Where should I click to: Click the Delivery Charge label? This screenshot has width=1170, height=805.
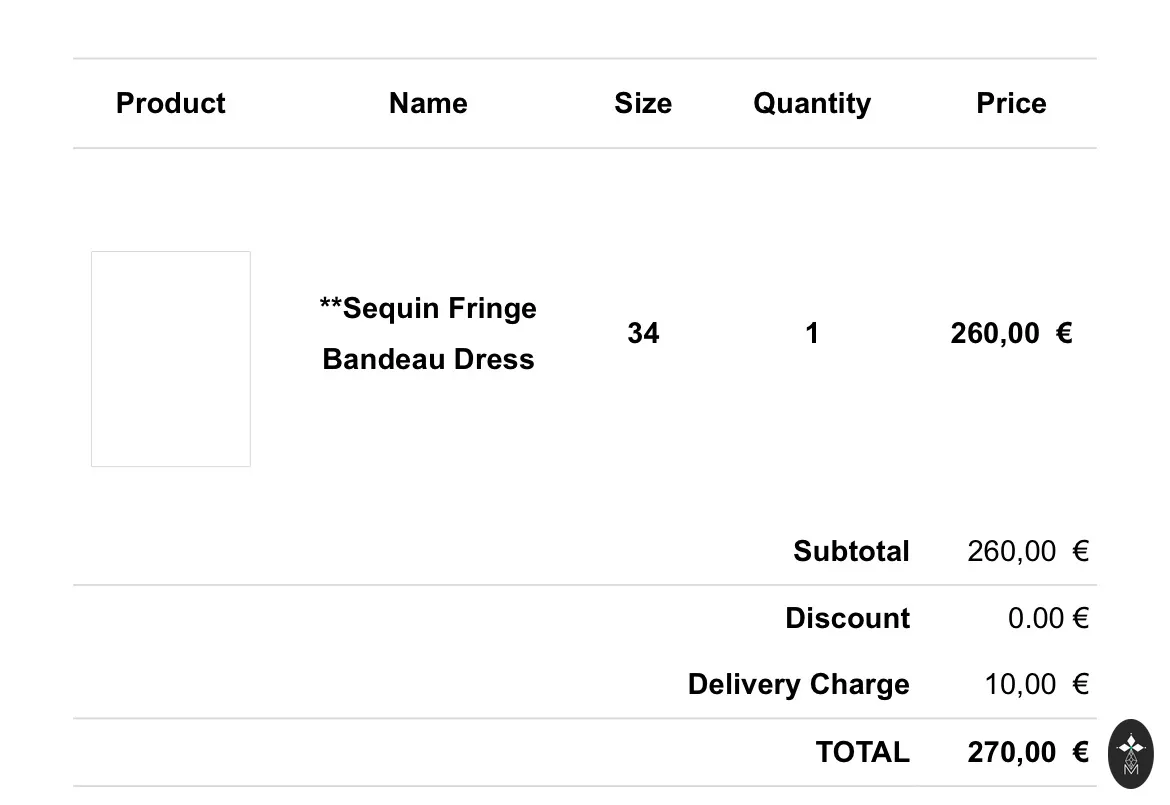(x=798, y=685)
